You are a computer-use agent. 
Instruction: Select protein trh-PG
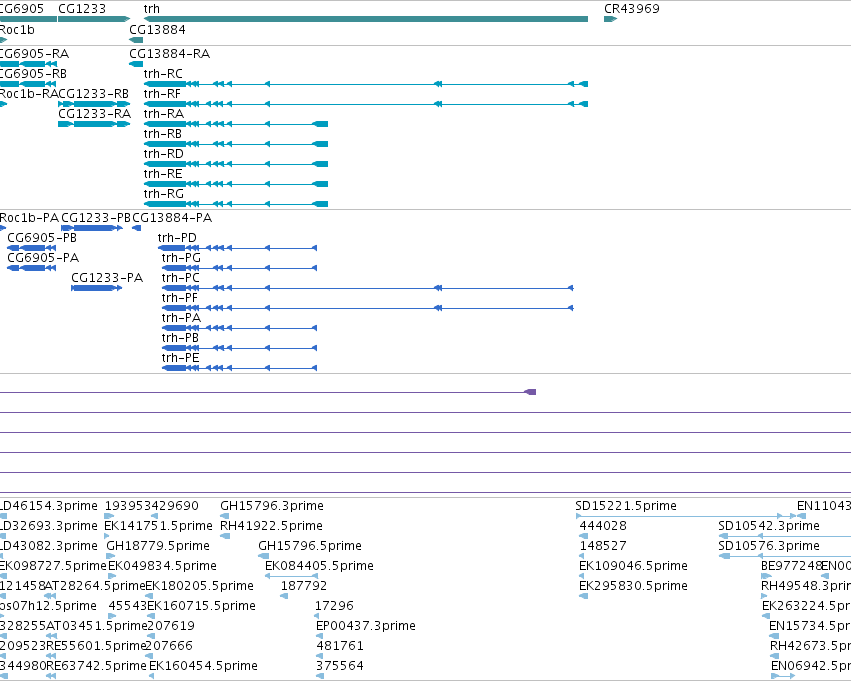pos(181,258)
